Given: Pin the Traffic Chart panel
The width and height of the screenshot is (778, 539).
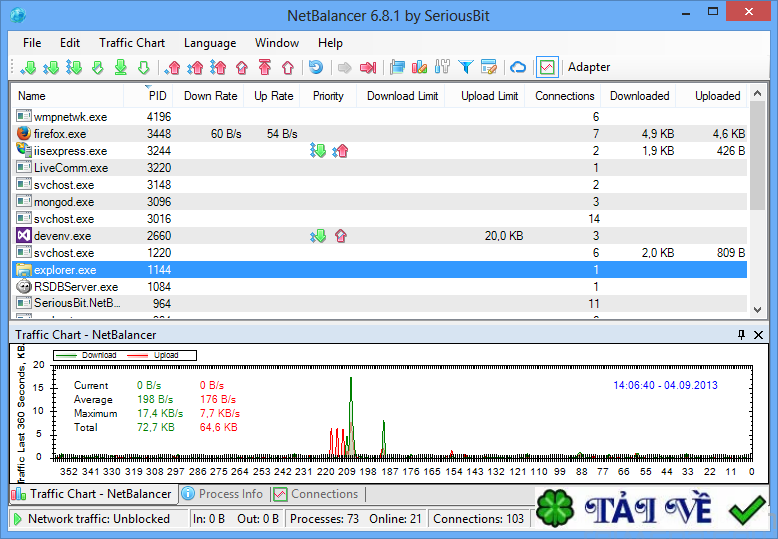Looking at the screenshot, I should (741, 335).
